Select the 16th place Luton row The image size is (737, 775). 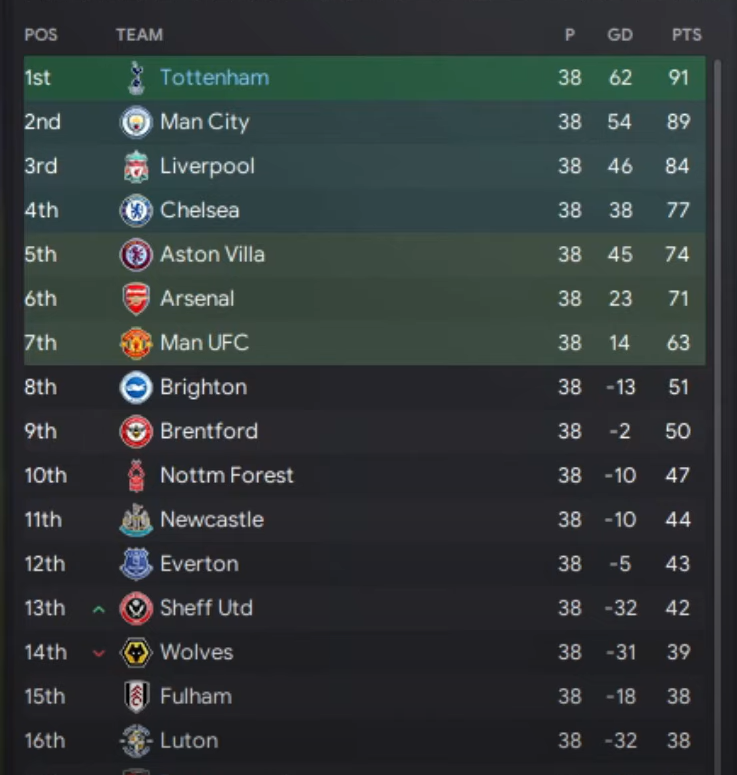click(x=360, y=741)
